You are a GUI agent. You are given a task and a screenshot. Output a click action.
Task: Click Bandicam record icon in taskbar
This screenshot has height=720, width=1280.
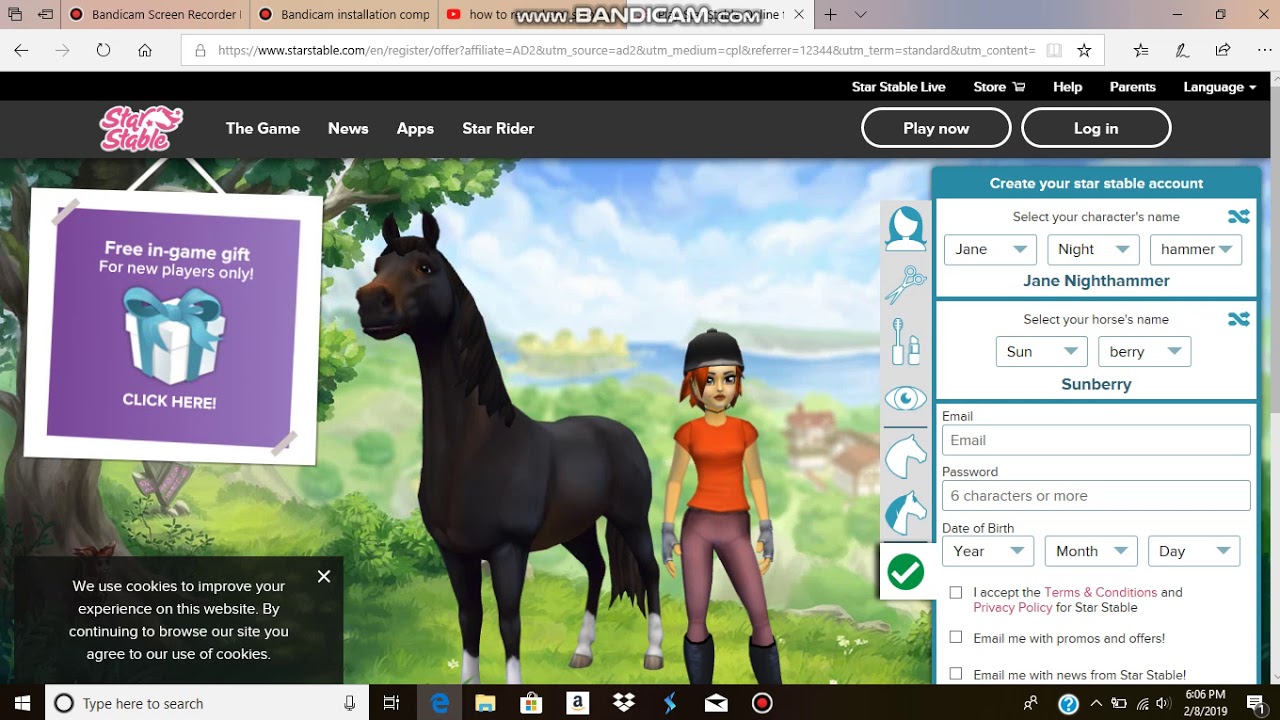pyautogui.click(x=762, y=703)
